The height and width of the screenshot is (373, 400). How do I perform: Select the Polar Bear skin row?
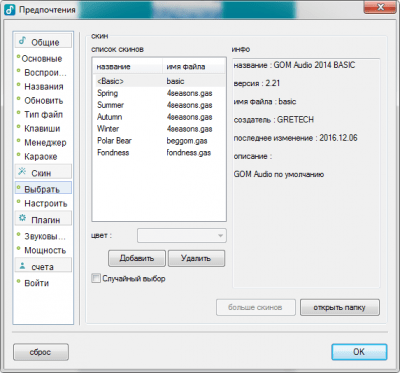point(159,141)
